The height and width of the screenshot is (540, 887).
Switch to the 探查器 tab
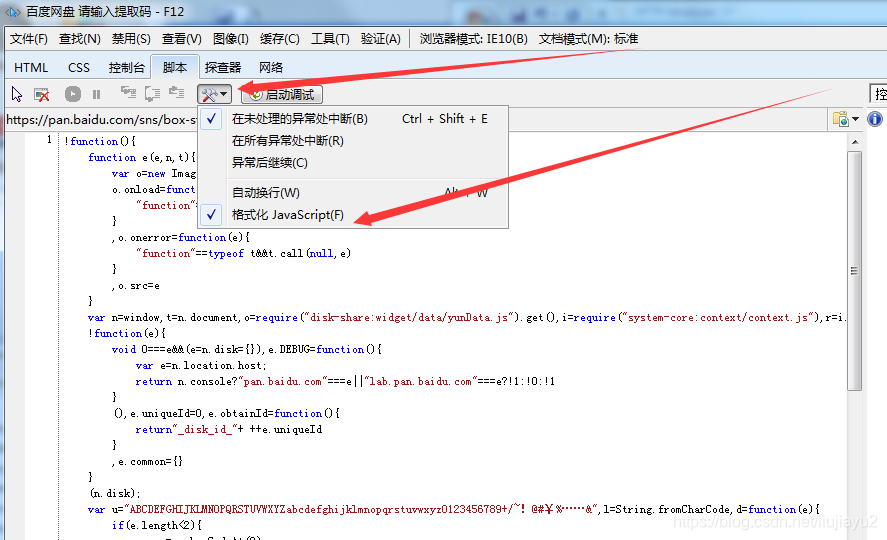223,68
